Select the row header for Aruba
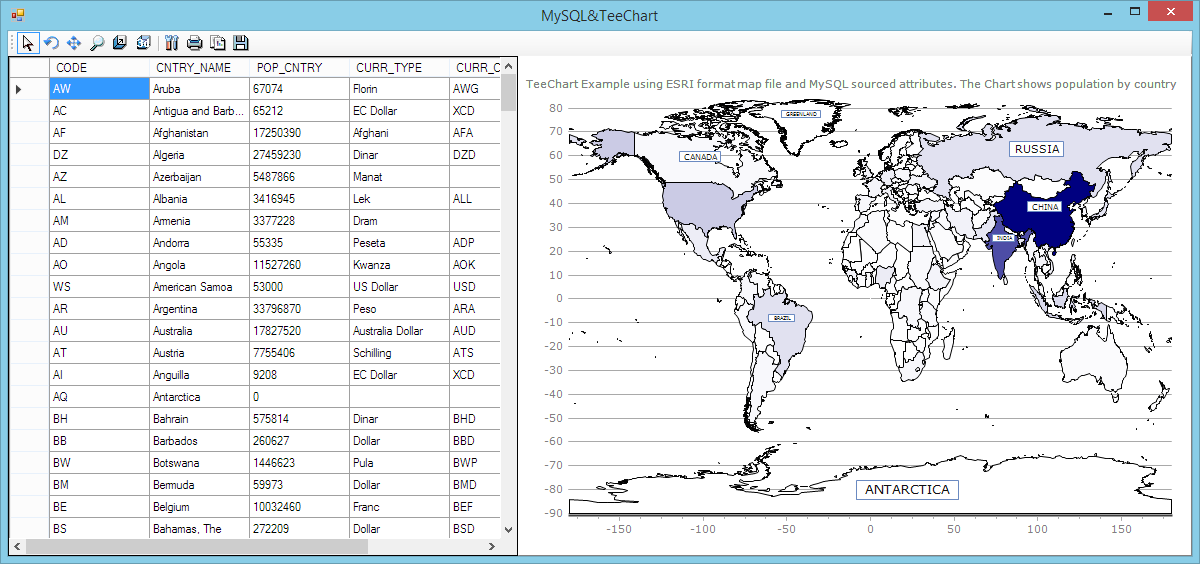This screenshot has height=564, width=1200. [x=29, y=89]
